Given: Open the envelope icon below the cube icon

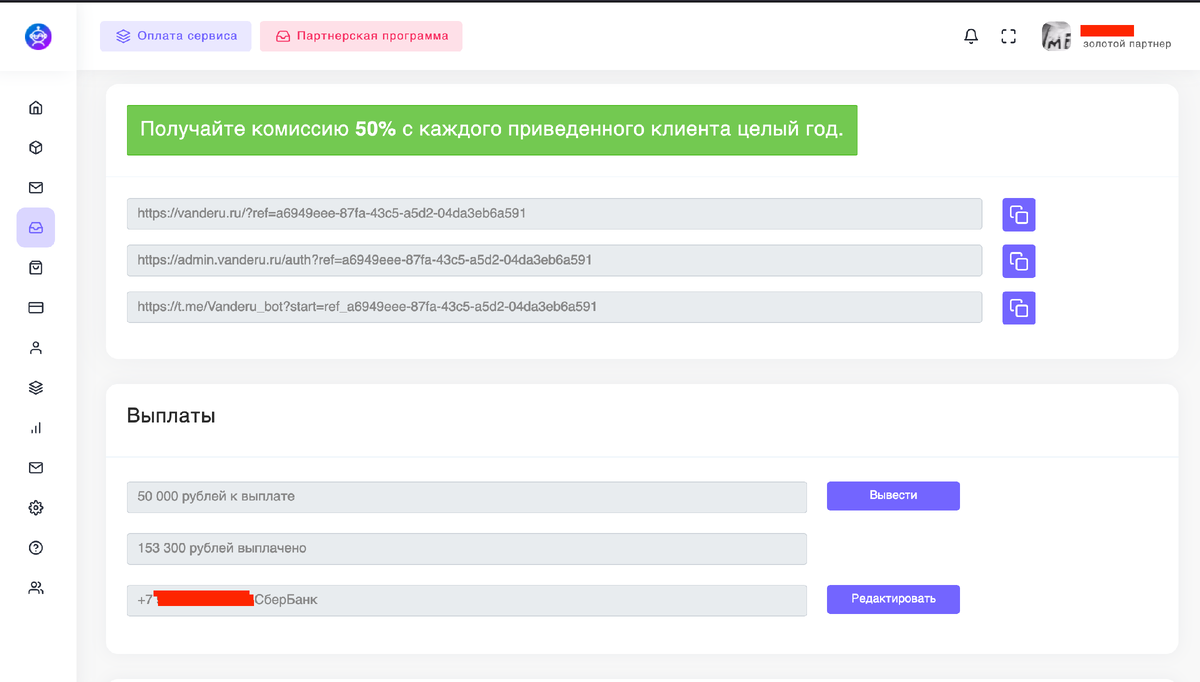Looking at the screenshot, I should [36, 188].
